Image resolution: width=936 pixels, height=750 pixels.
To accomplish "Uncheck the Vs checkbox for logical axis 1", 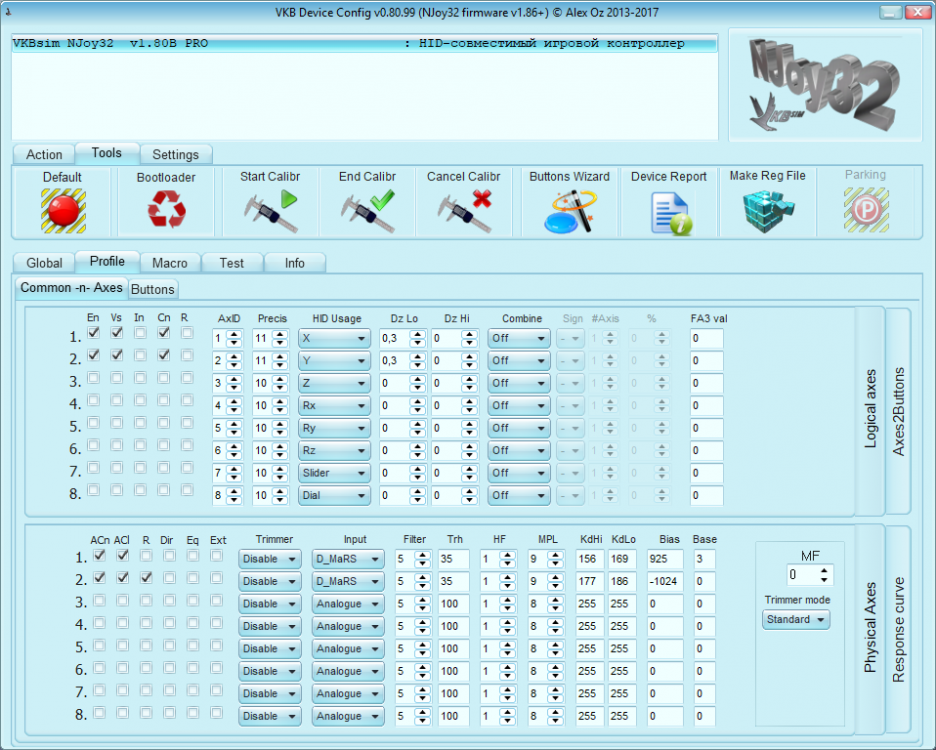I will [x=117, y=332].
